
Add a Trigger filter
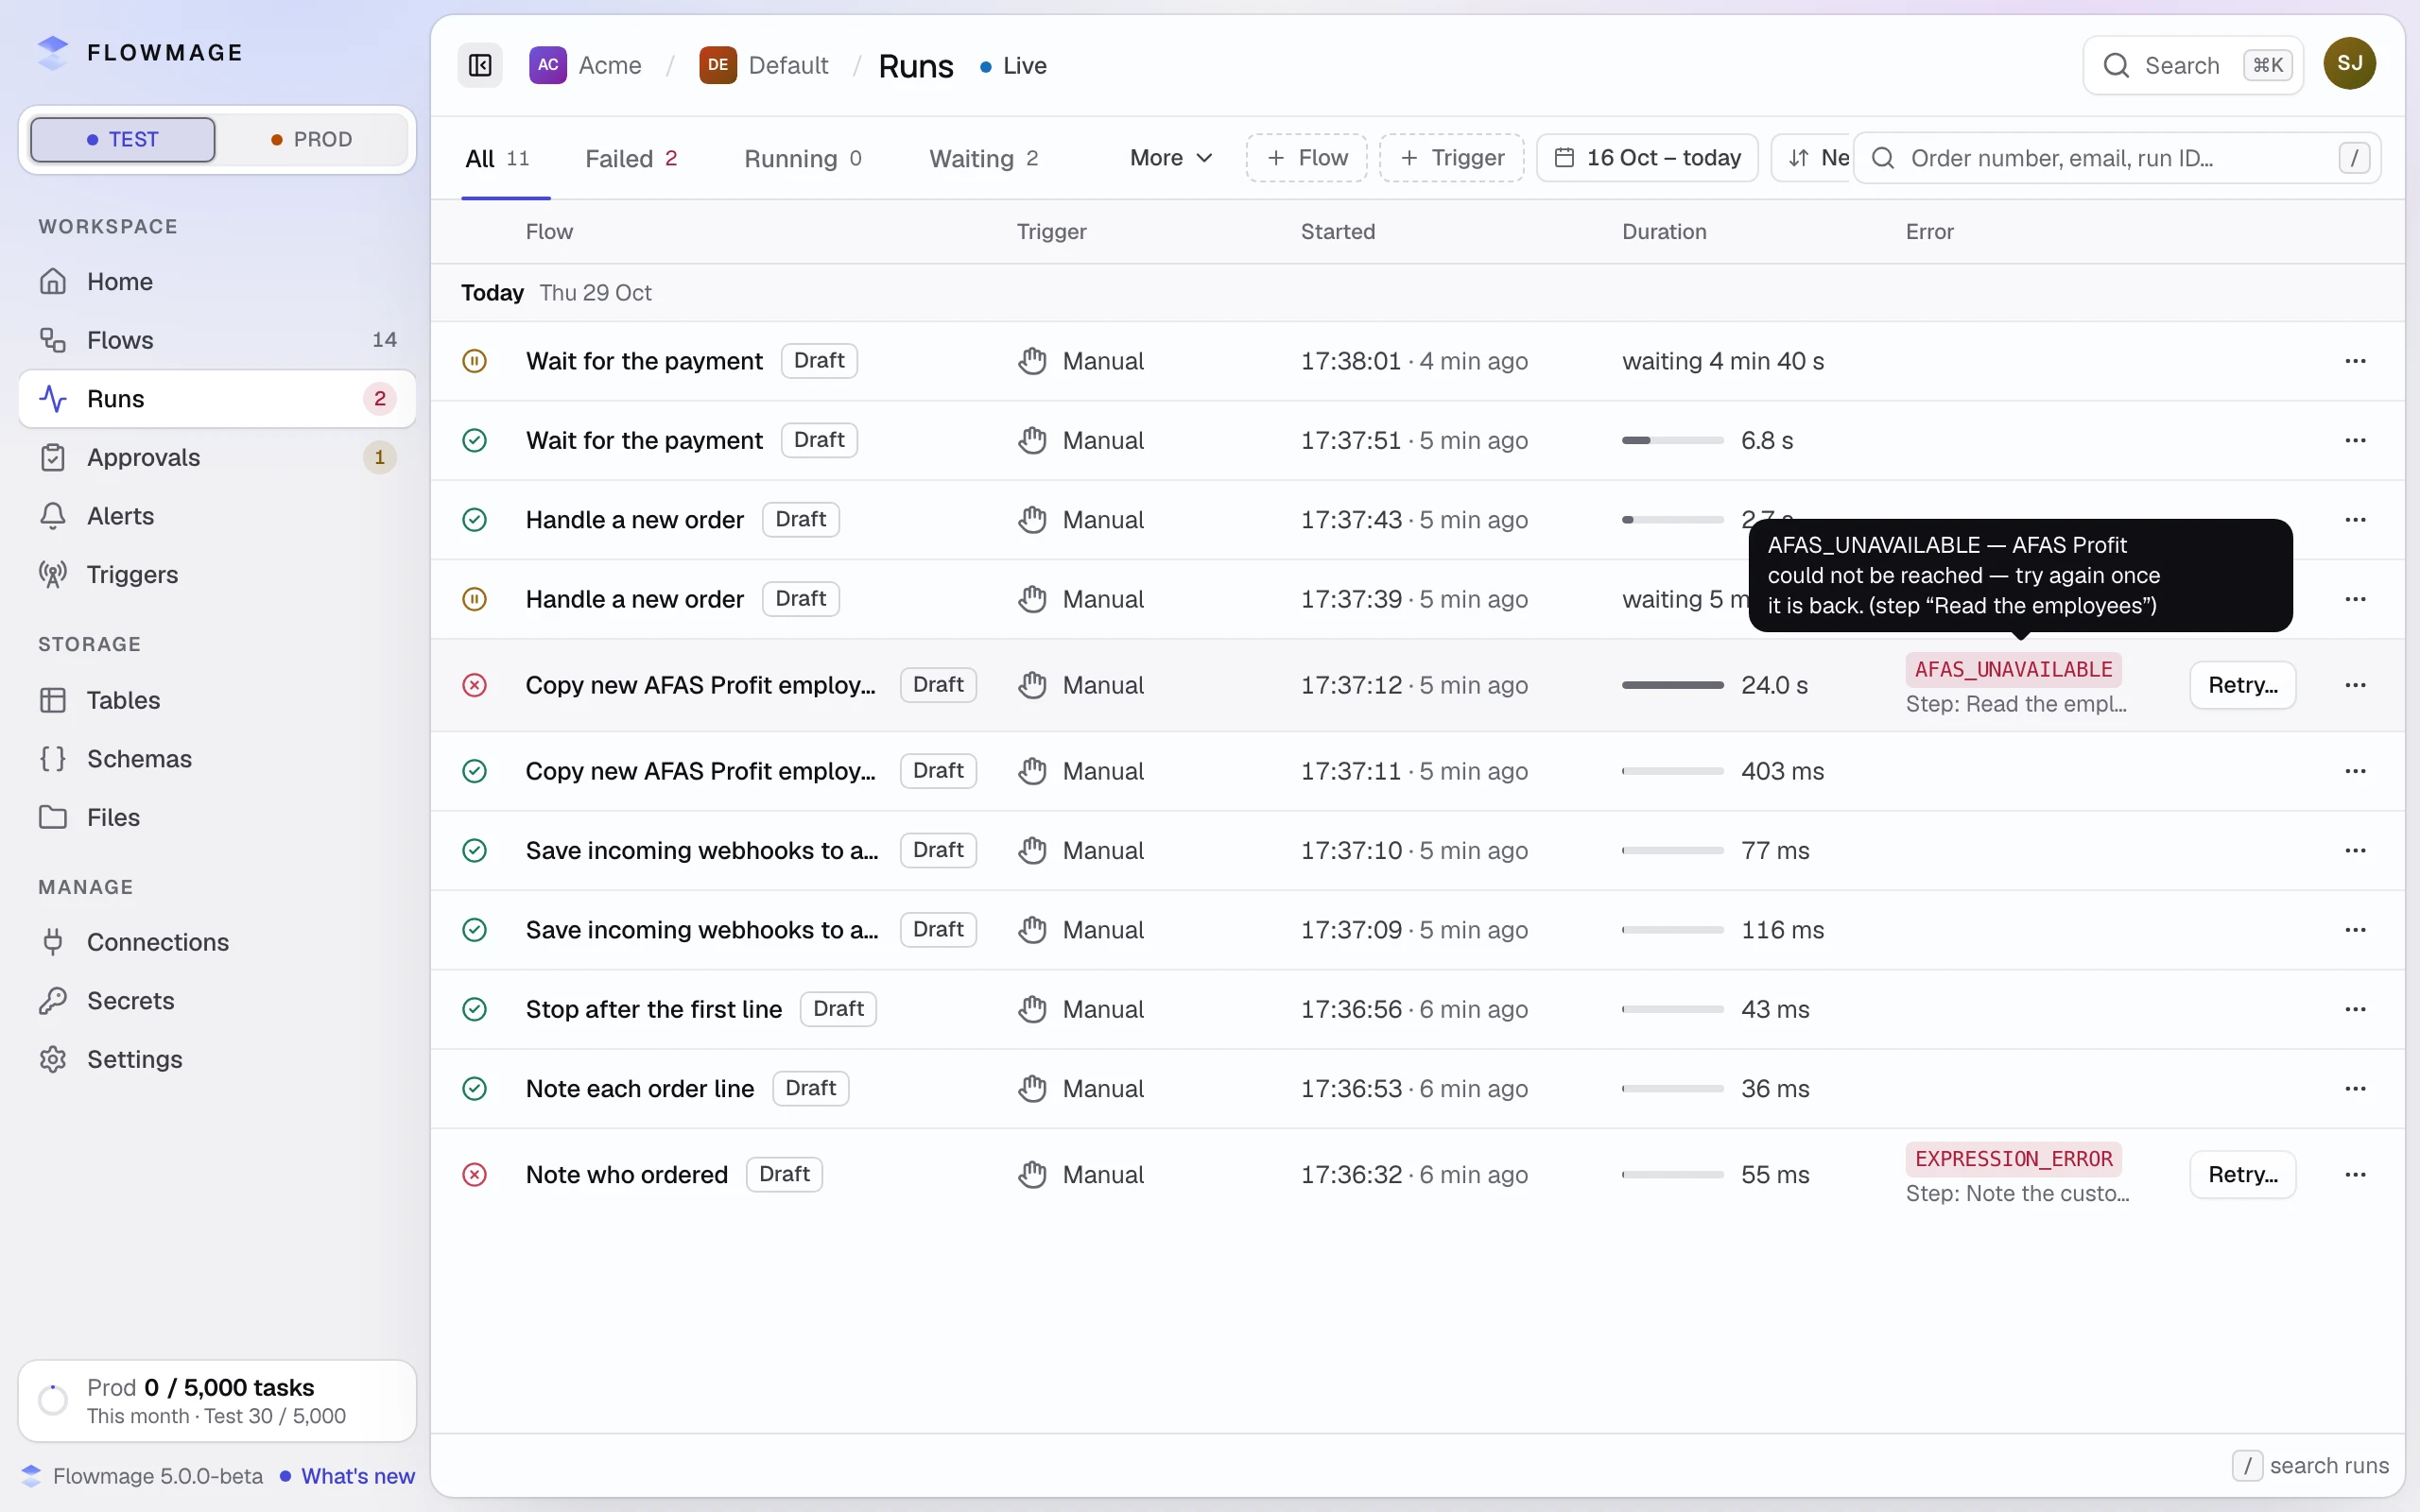[x=1452, y=158]
